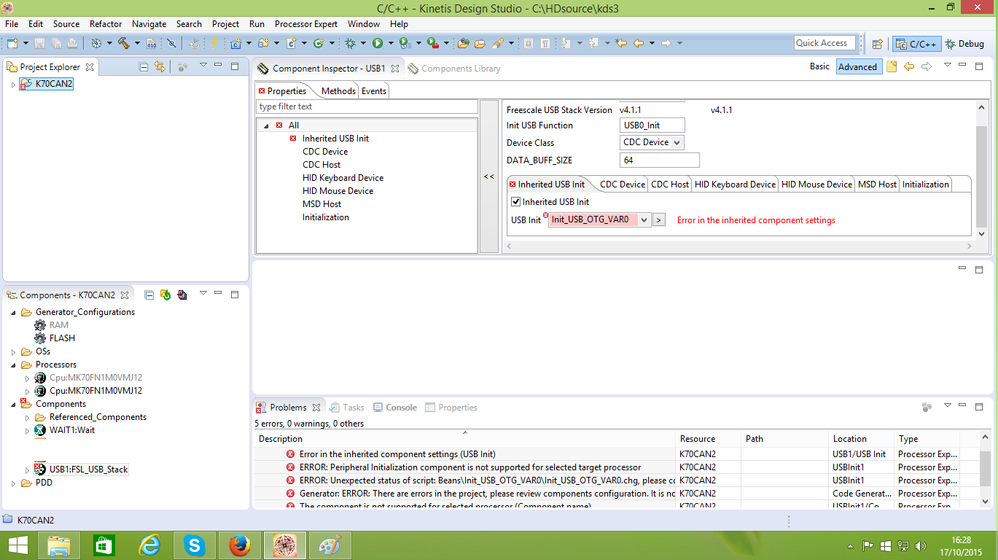Sort problems by the Resource column header
The width and height of the screenshot is (998, 560).
pyautogui.click(x=708, y=439)
